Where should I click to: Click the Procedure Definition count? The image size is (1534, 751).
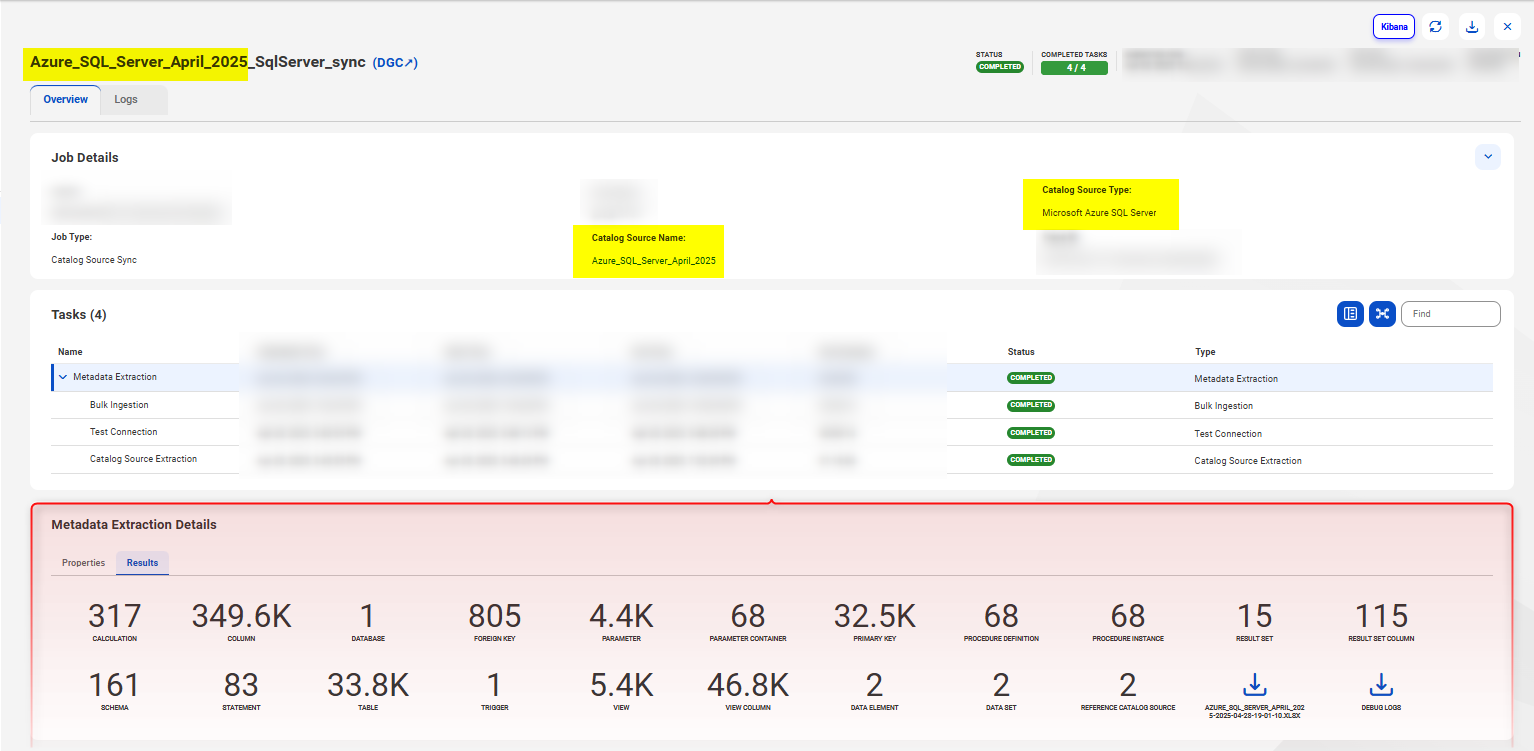1001,616
